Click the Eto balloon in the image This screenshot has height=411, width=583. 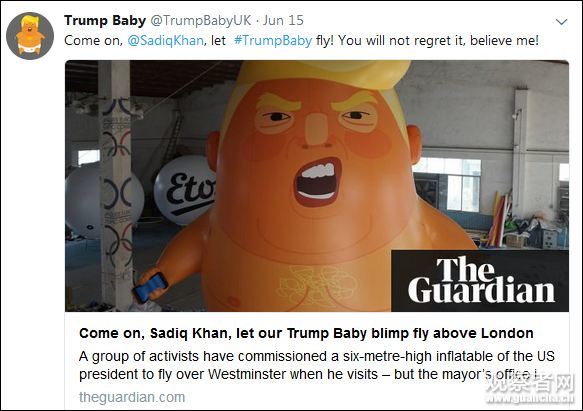pyautogui.click(x=185, y=190)
